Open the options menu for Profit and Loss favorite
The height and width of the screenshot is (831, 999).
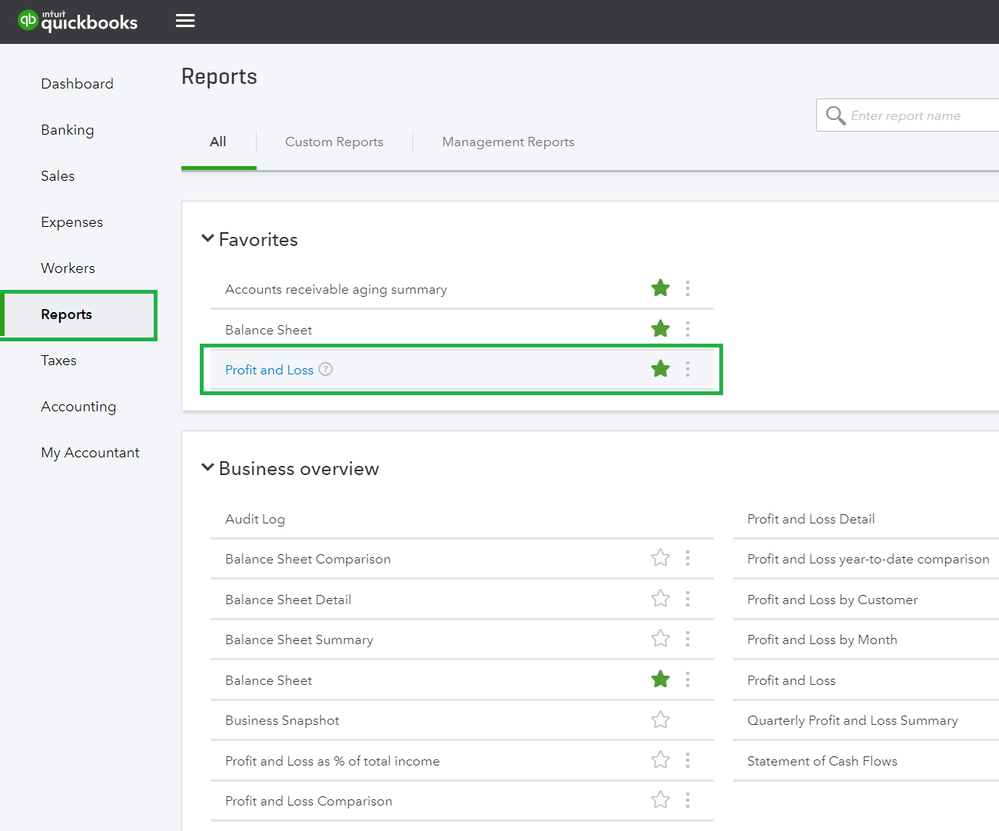[688, 369]
